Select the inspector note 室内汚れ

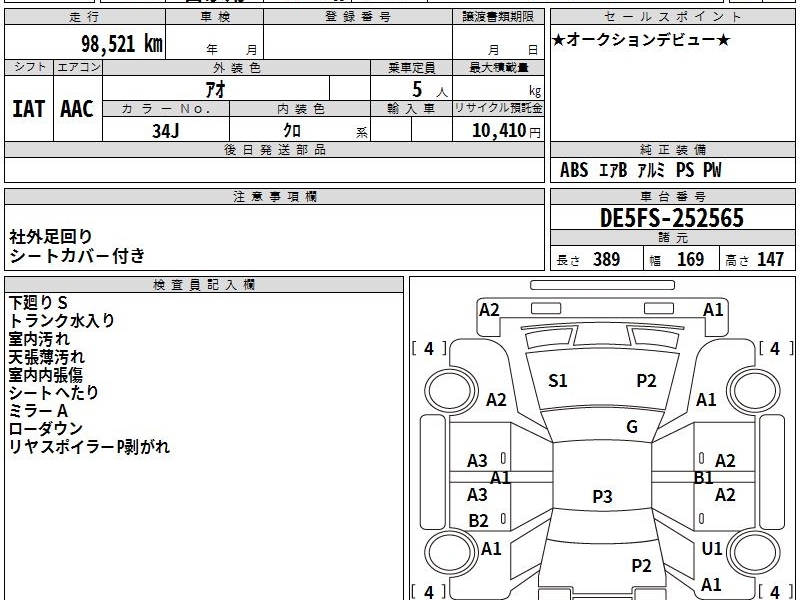(x=39, y=339)
